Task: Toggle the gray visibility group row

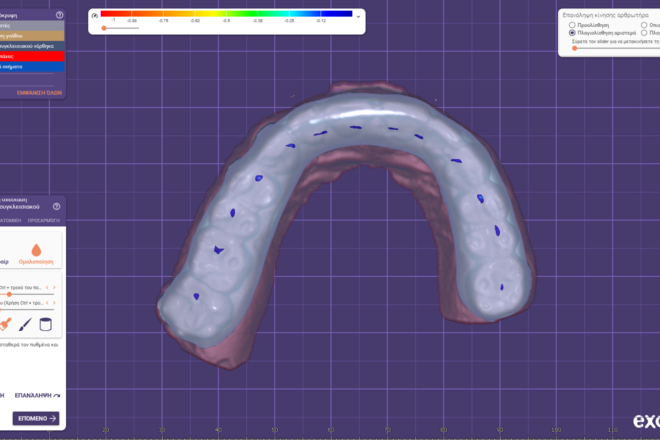Action: [x=32, y=26]
